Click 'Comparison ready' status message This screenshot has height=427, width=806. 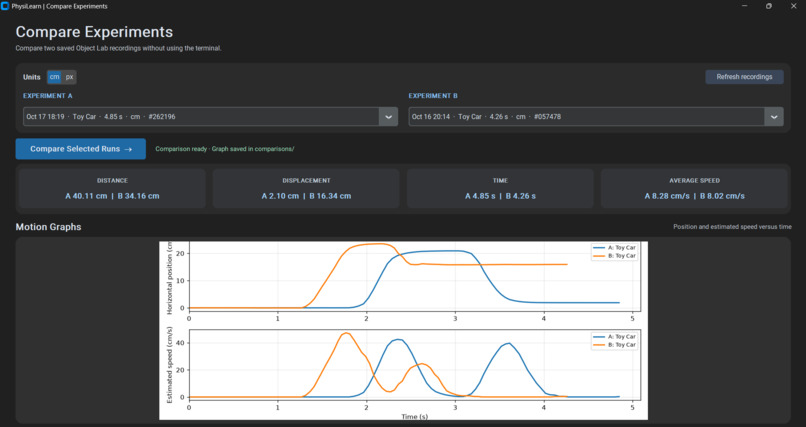pyautogui.click(x=225, y=149)
